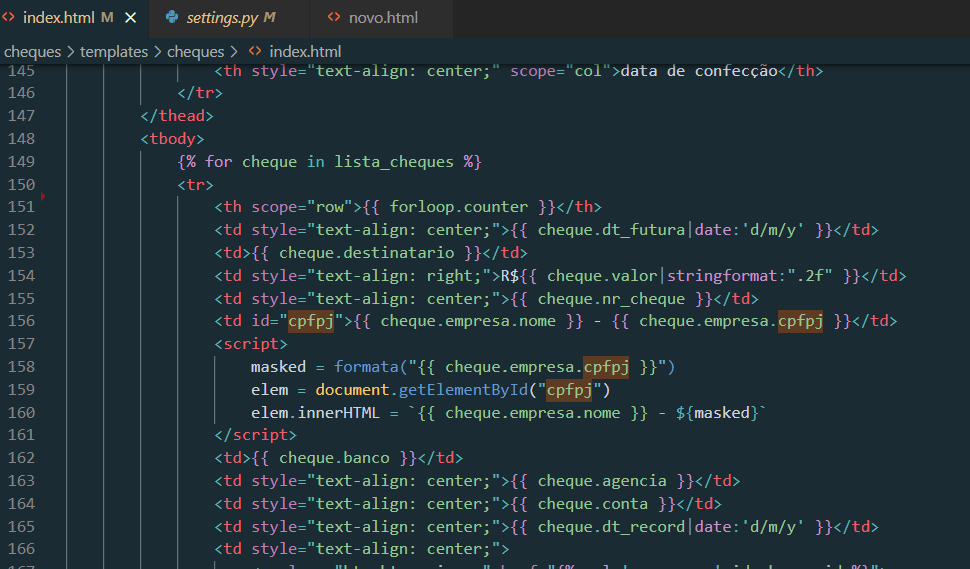This screenshot has width=970, height=569.
Task: Click 'getElementById' method on line 159
Action: coord(463,390)
